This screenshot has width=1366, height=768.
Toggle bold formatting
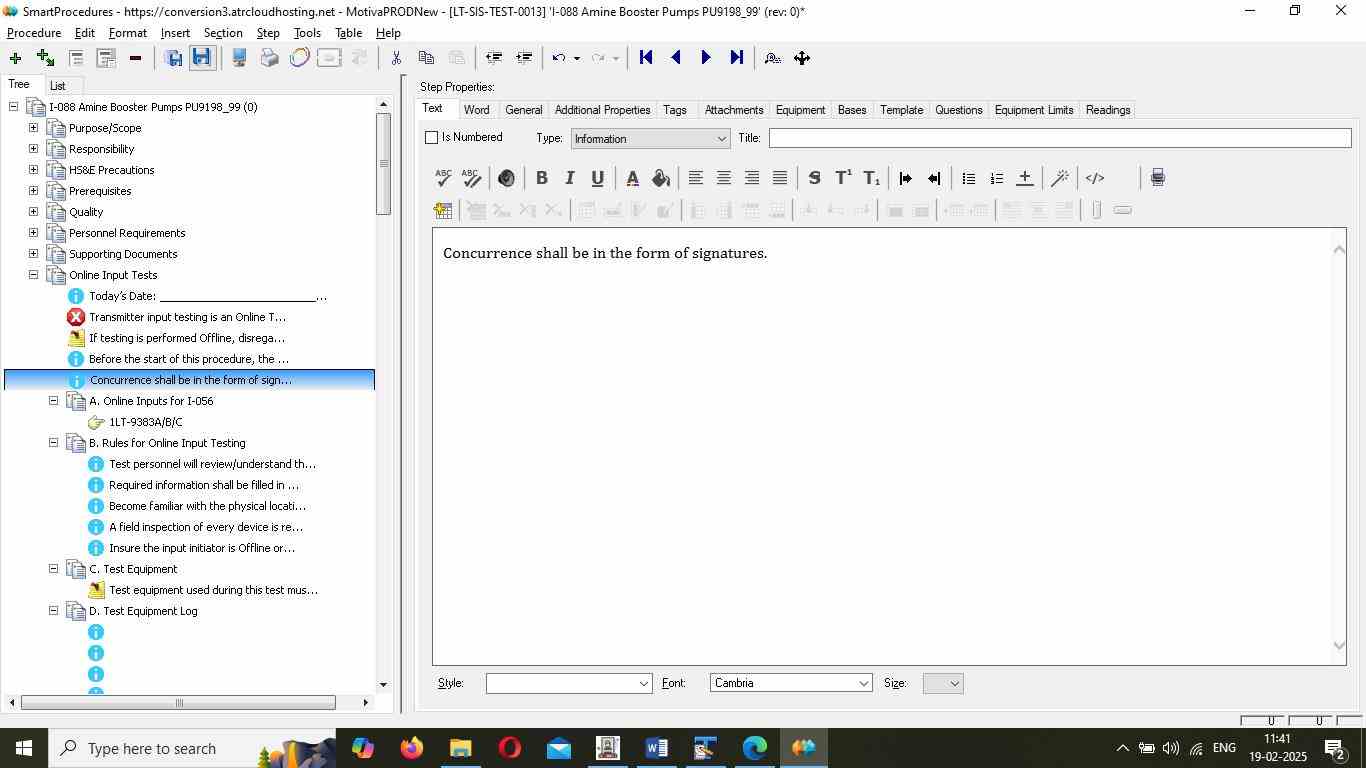[x=541, y=178]
